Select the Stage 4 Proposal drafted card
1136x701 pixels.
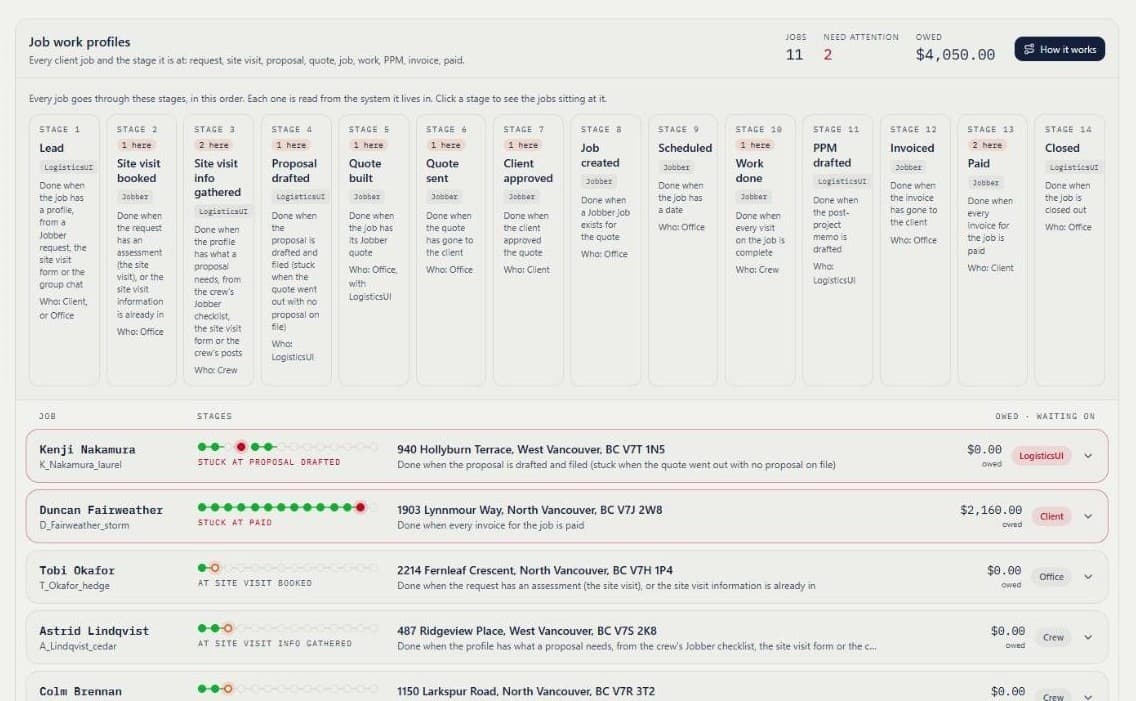pos(296,250)
